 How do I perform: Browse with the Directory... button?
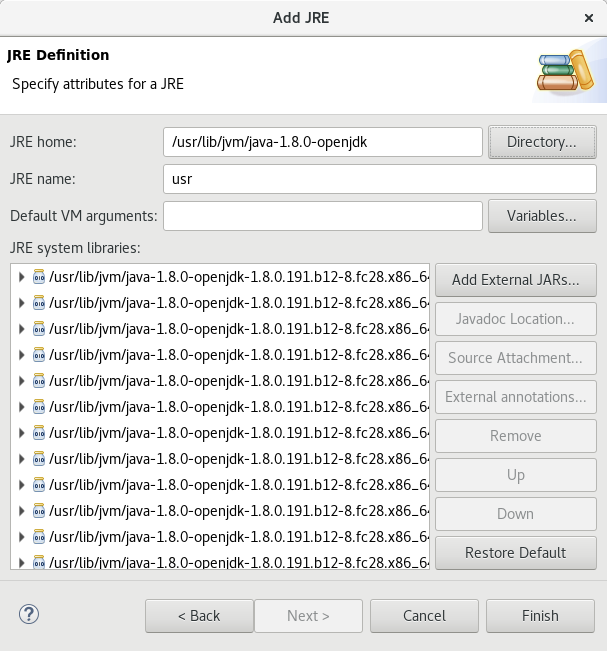click(x=542, y=142)
